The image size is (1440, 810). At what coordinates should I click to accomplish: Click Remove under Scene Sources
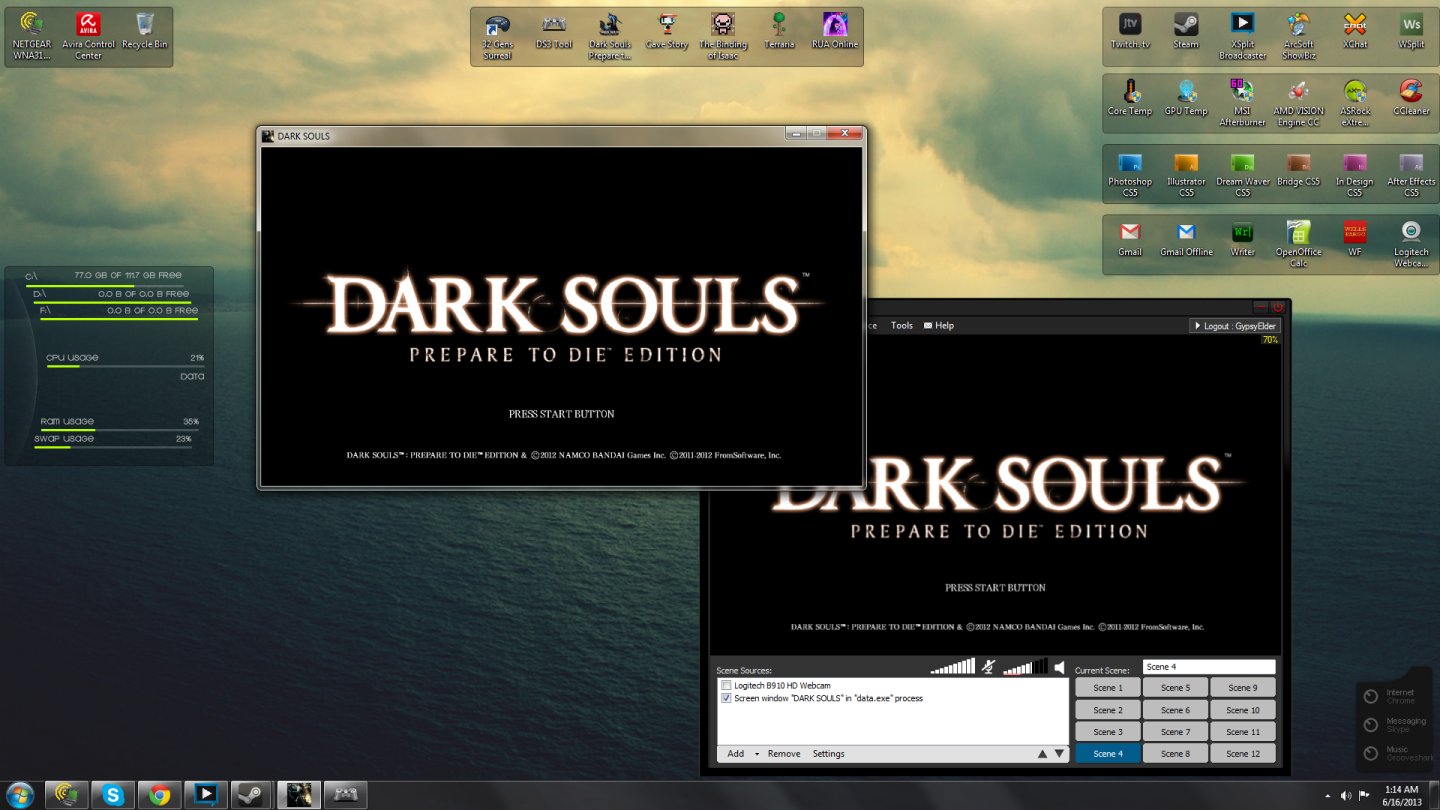point(784,754)
